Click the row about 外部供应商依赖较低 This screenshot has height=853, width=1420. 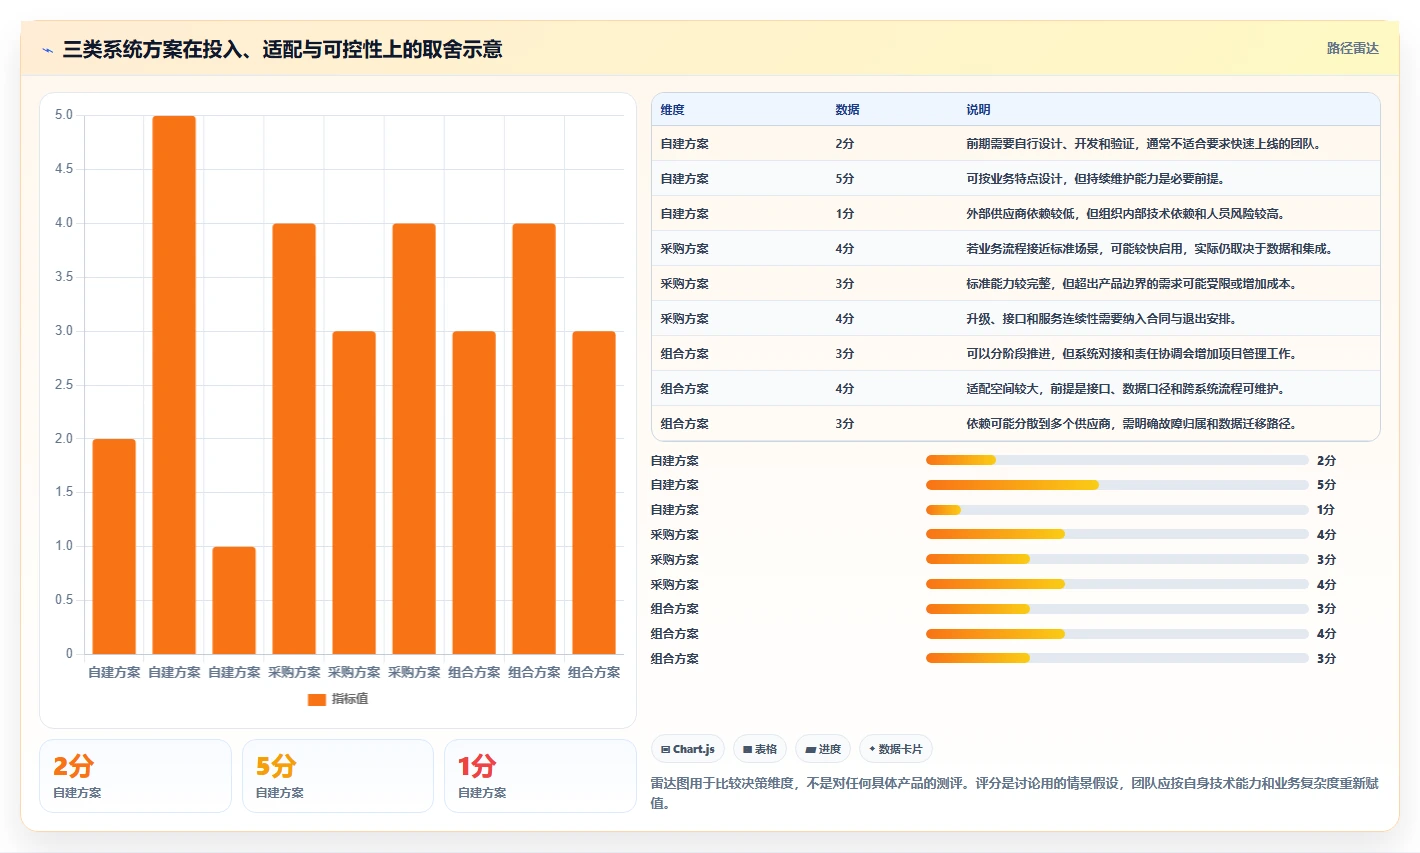pos(1016,214)
